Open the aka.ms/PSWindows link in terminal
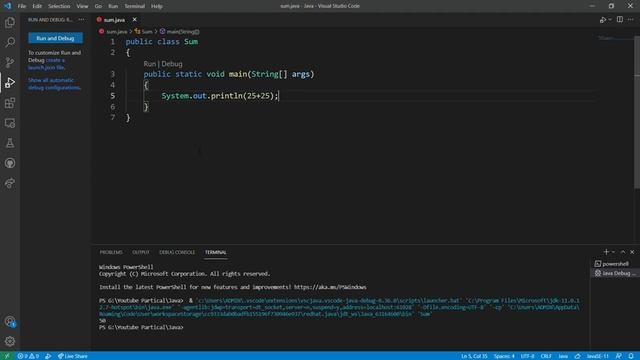The image size is (640, 360). point(330,287)
